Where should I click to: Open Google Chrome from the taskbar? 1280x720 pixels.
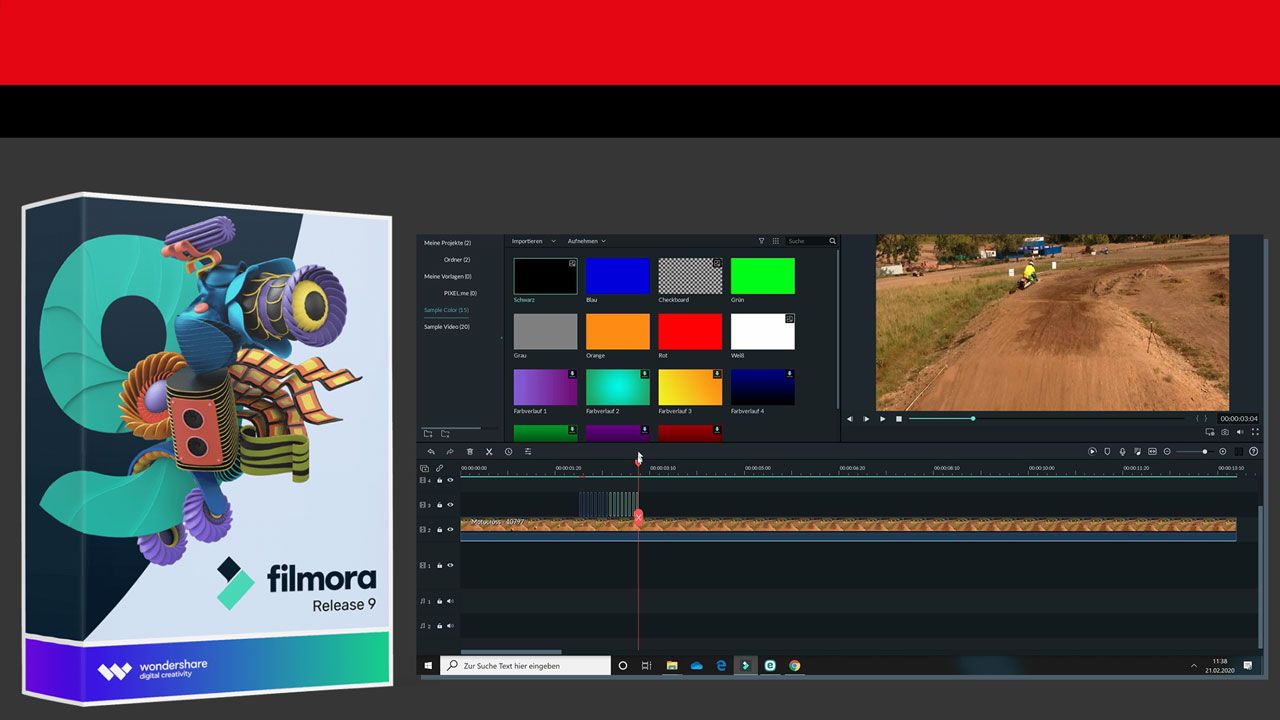pyautogui.click(x=795, y=665)
